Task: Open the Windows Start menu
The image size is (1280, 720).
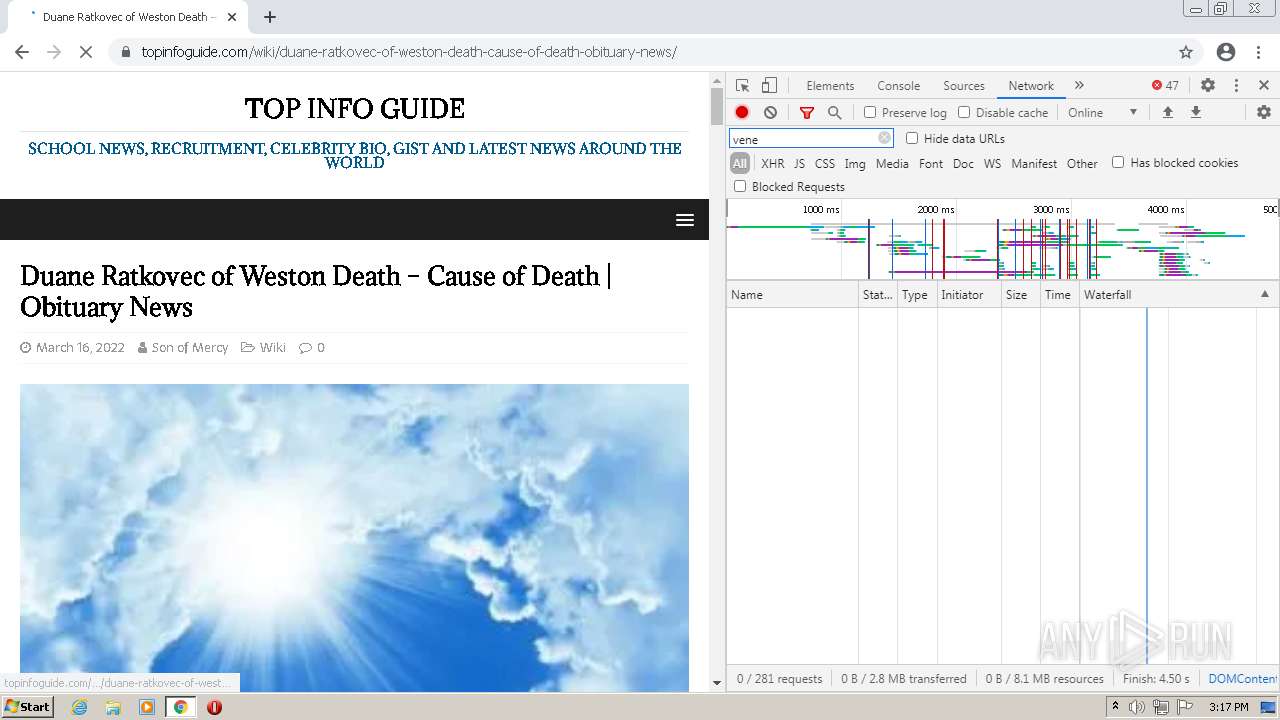Action: (x=27, y=707)
